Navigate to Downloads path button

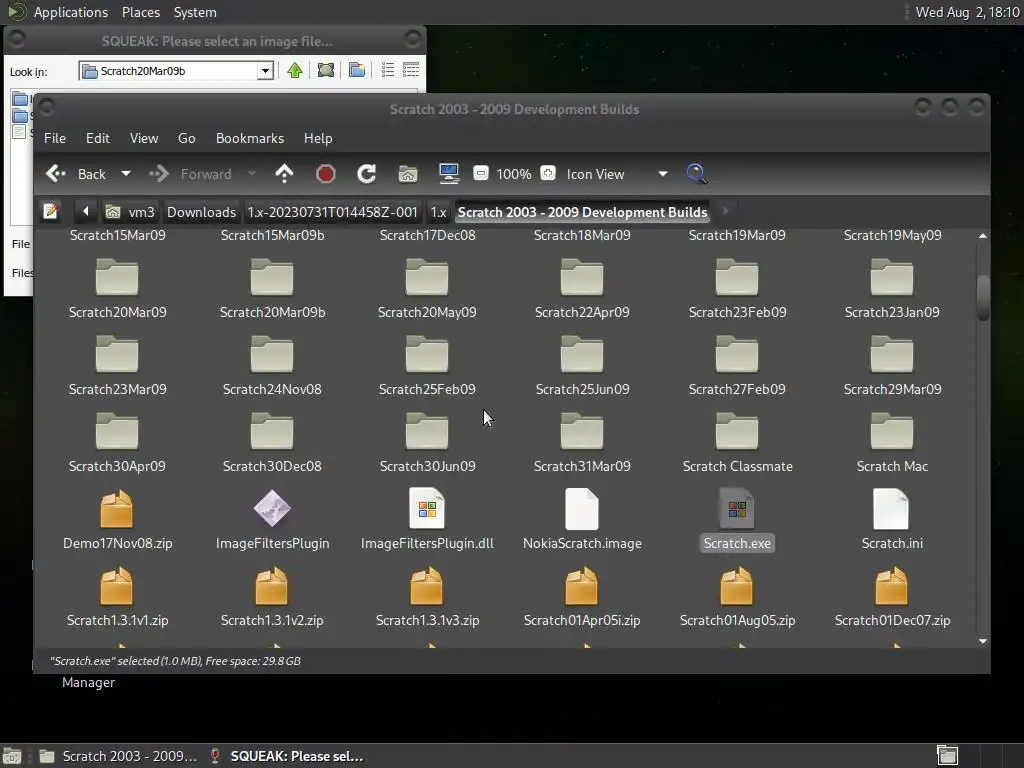tap(201, 212)
